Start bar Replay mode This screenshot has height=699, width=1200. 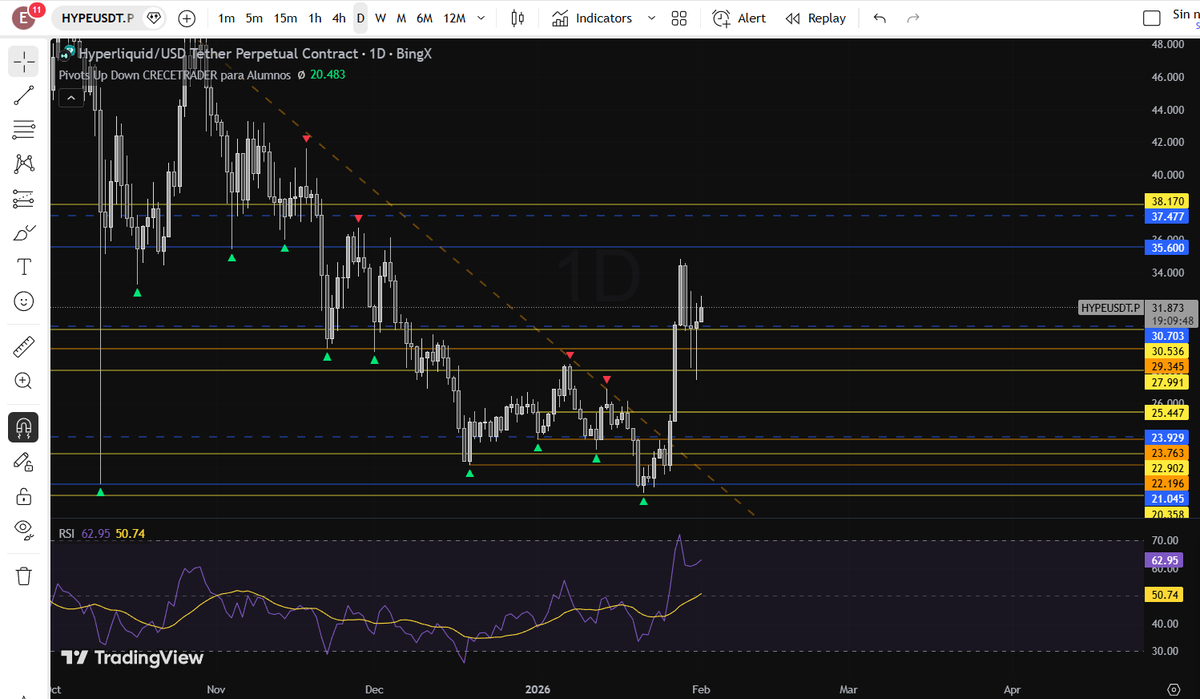[816, 18]
